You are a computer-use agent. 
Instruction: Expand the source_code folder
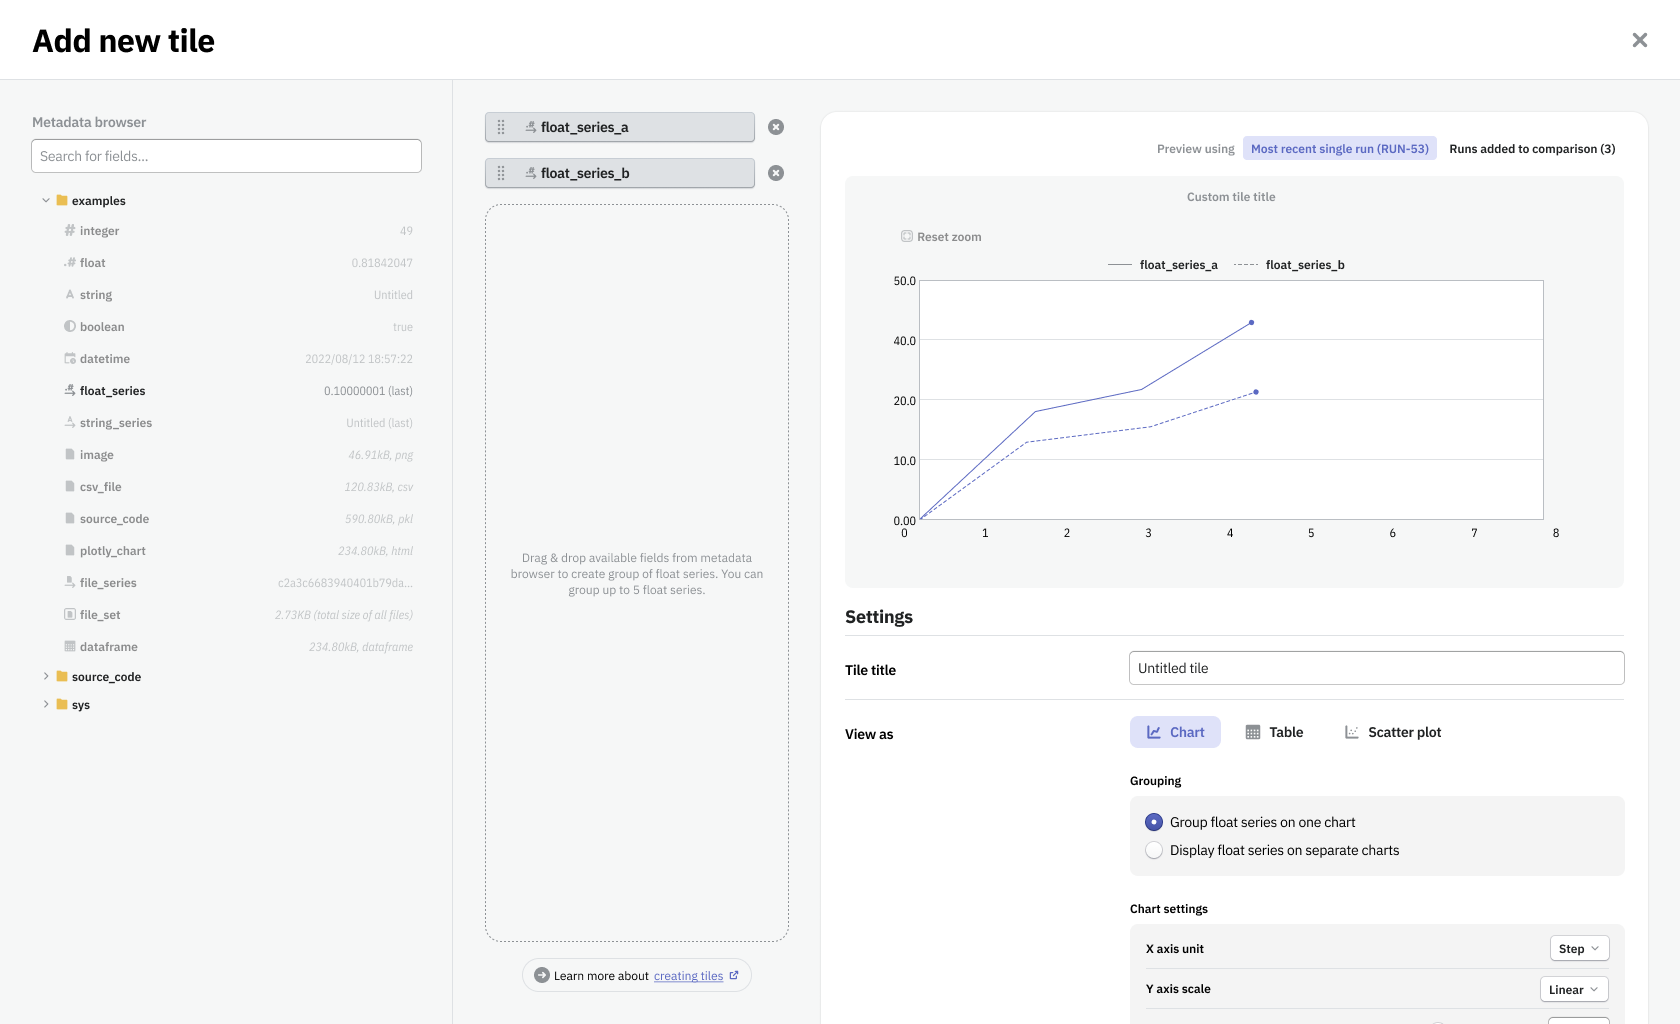pos(46,676)
